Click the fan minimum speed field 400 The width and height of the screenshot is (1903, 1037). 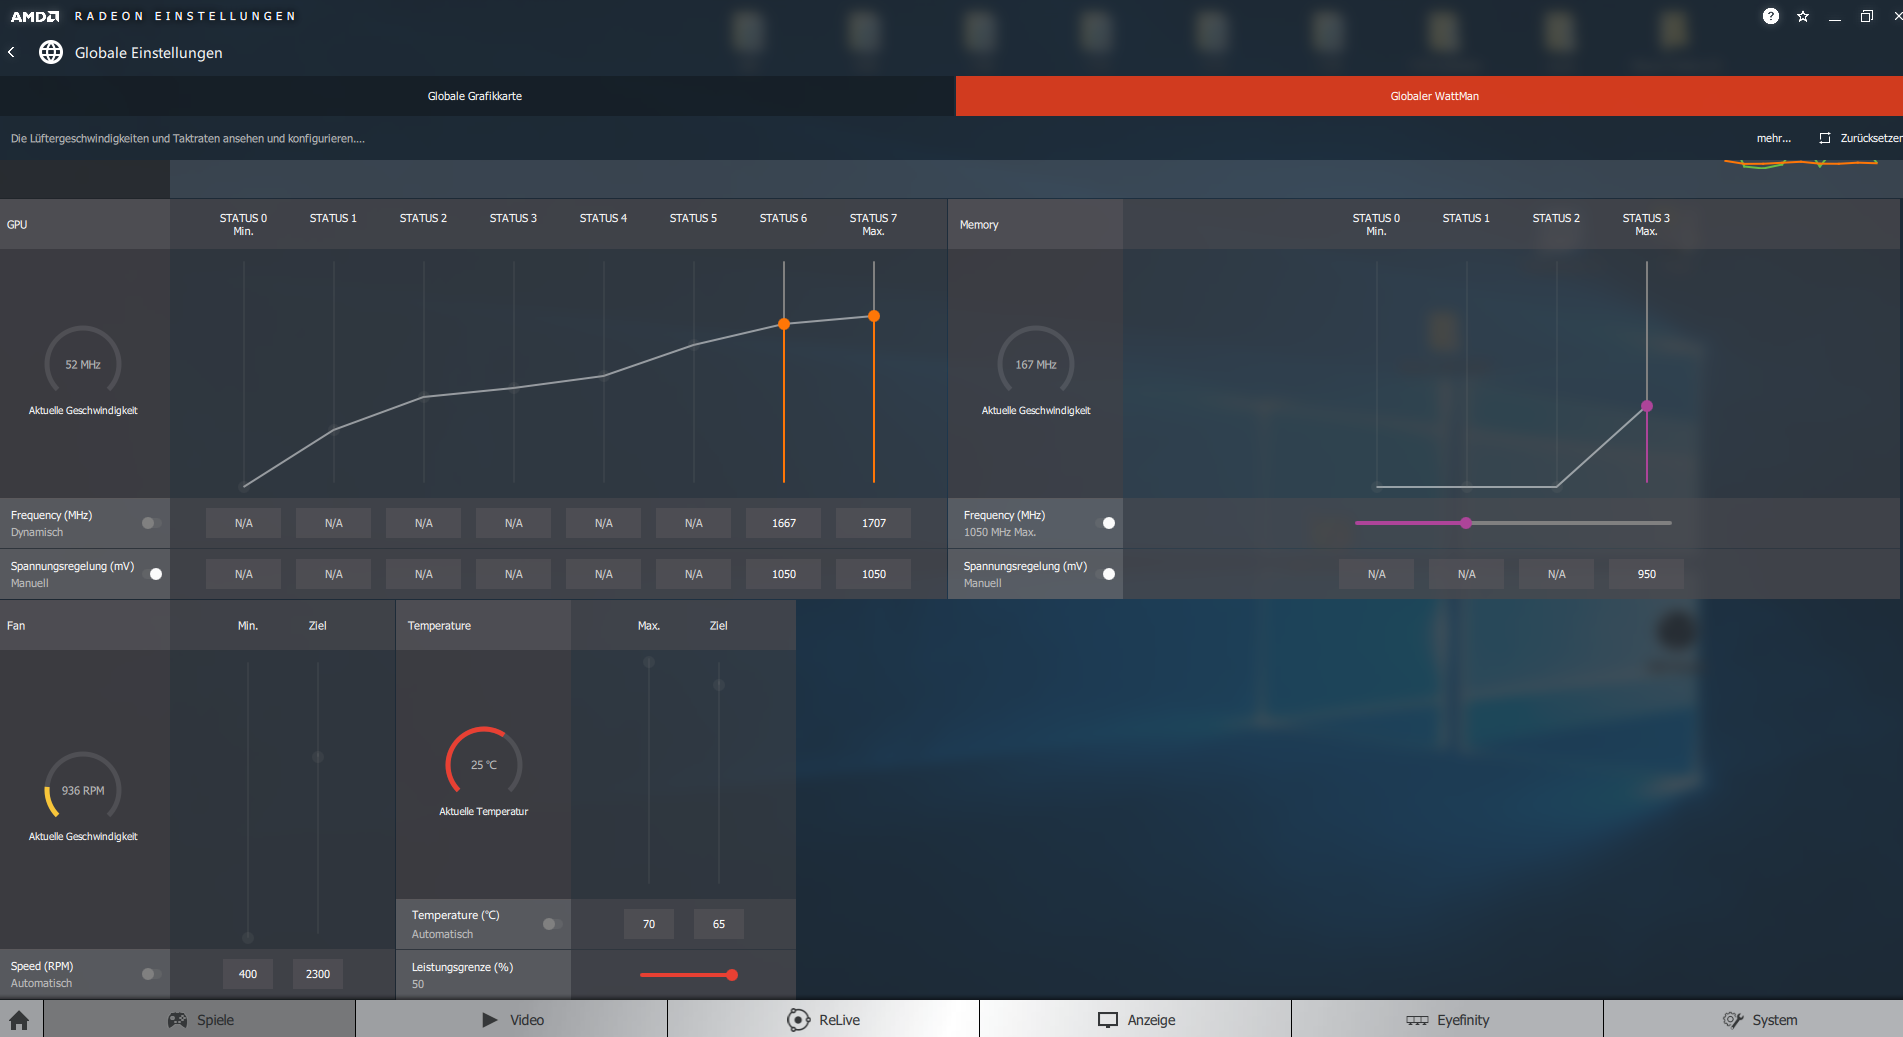click(x=248, y=974)
